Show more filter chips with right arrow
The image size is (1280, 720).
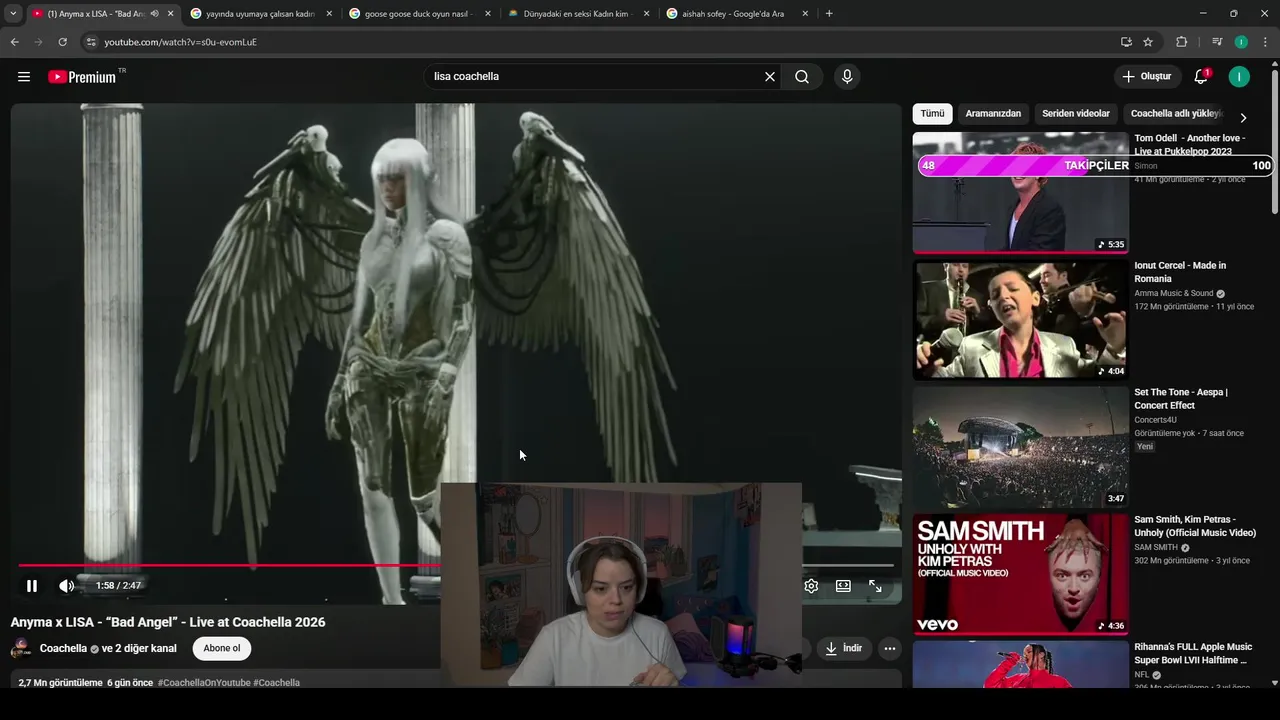(1243, 118)
